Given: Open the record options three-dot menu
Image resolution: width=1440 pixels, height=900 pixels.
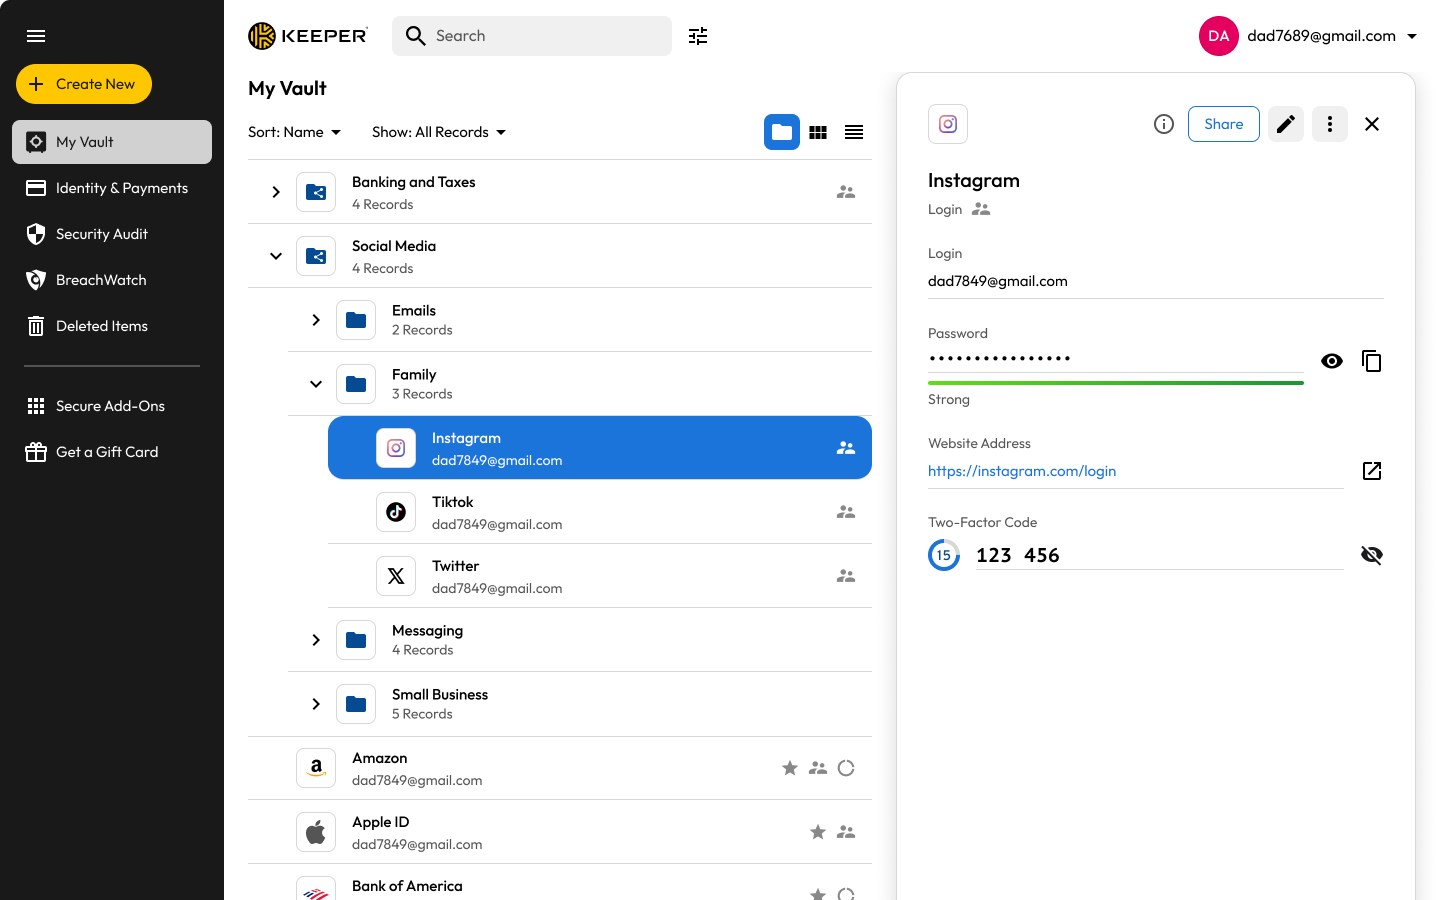Looking at the screenshot, I should (x=1330, y=124).
